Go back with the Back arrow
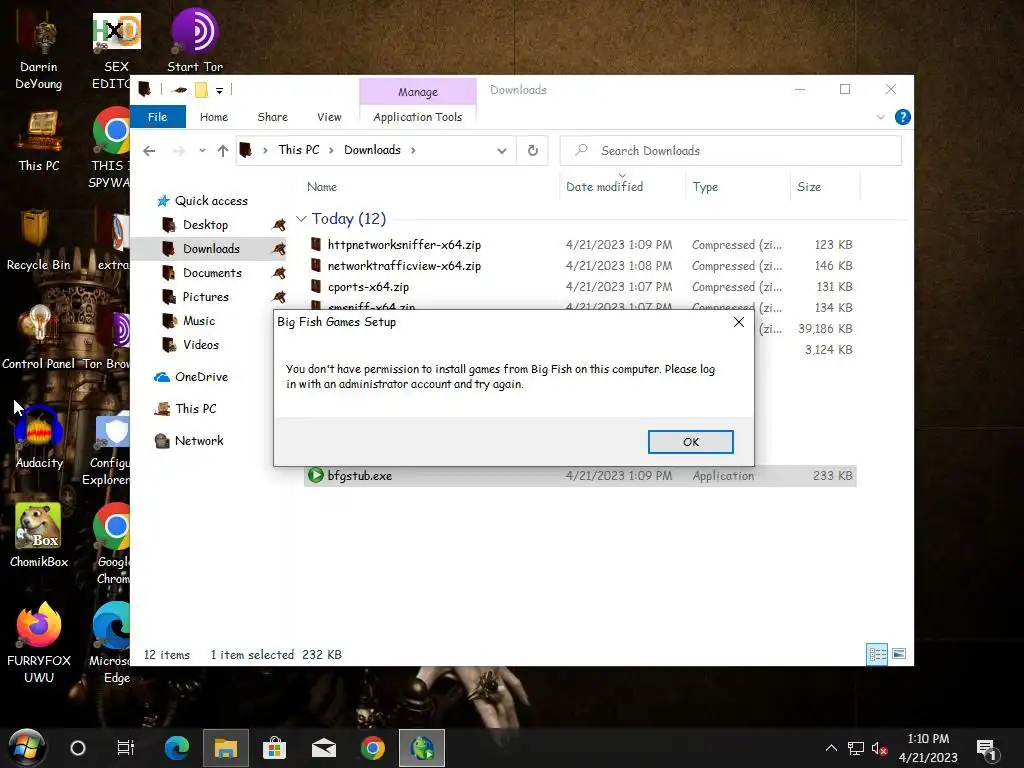Image resolution: width=1024 pixels, height=768 pixels. tap(149, 151)
